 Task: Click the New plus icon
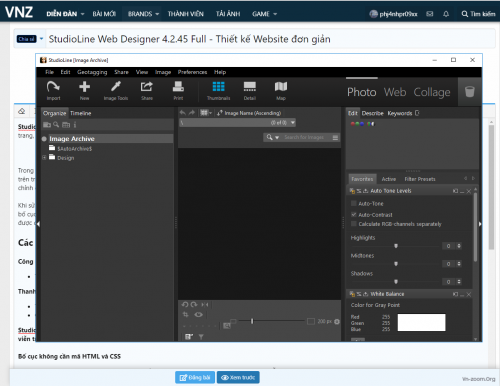[x=84, y=87]
